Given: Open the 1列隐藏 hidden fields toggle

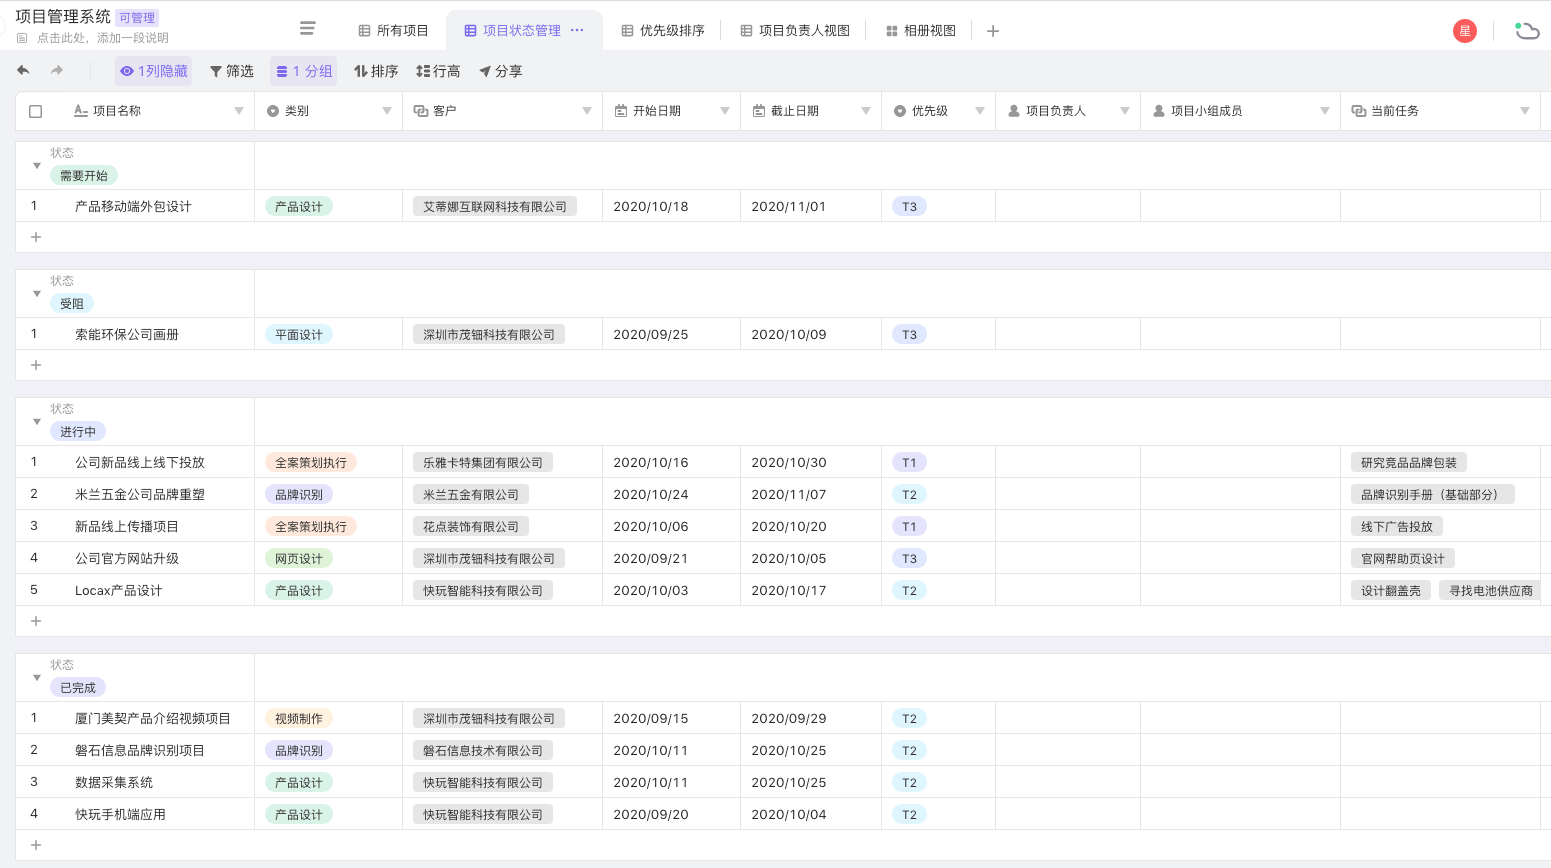Looking at the screenshot, I should click(153, 71).
